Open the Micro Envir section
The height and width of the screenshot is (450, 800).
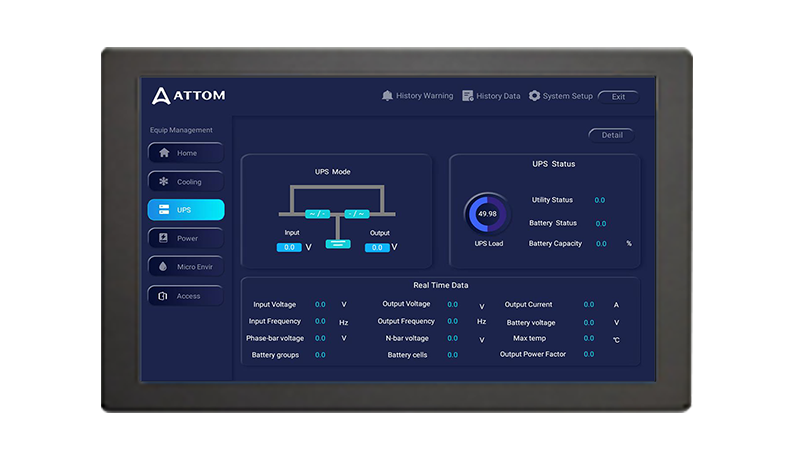186,267
